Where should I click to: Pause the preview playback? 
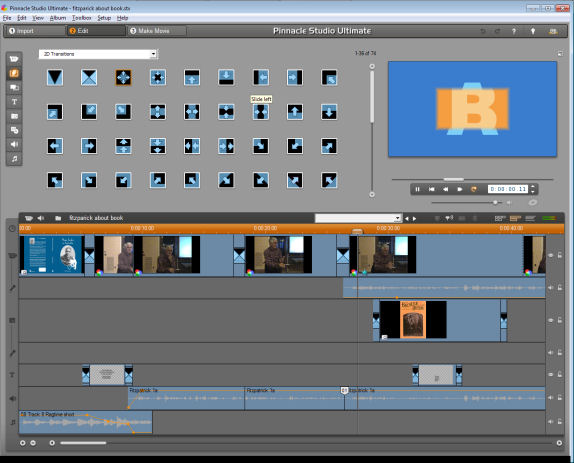click(x=417, y=189)
